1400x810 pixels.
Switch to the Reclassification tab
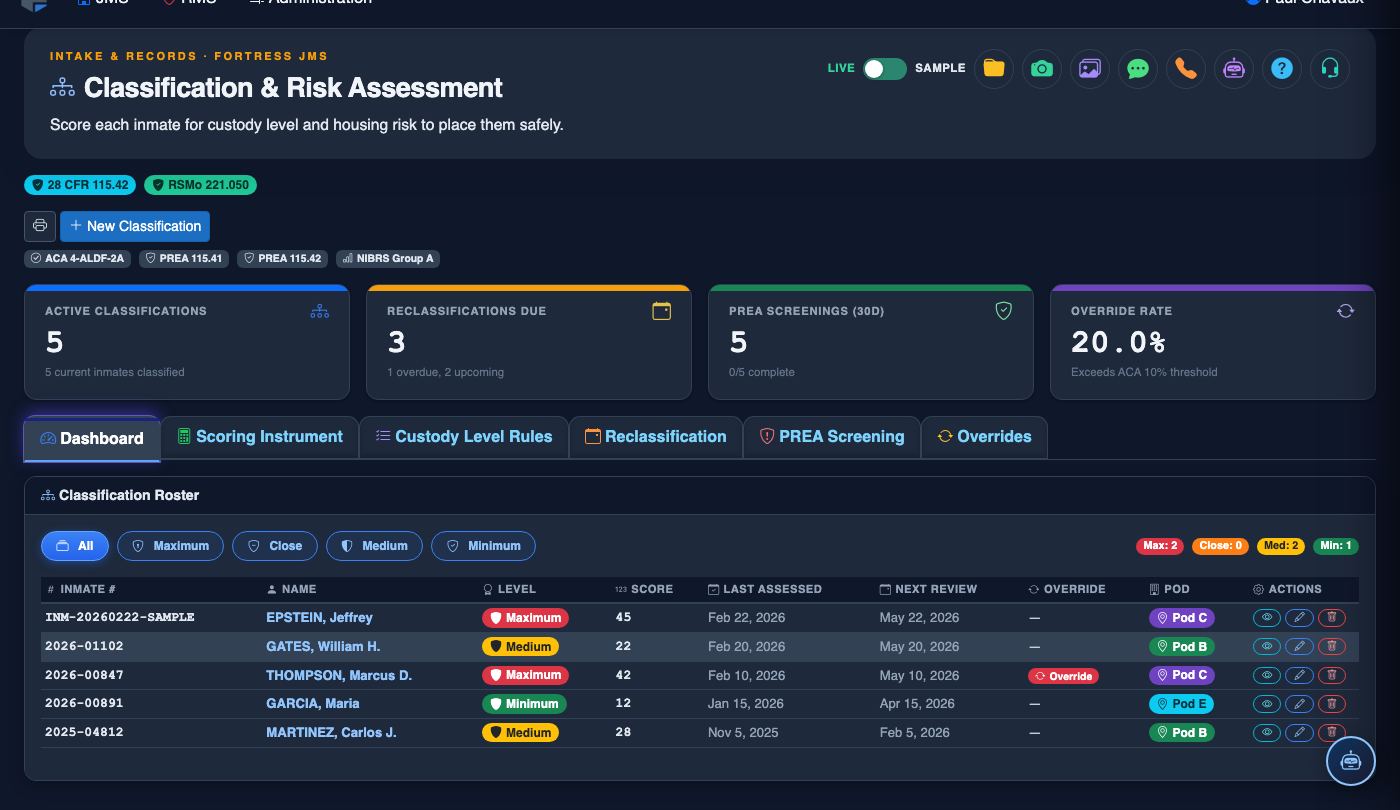click(656, 437)
